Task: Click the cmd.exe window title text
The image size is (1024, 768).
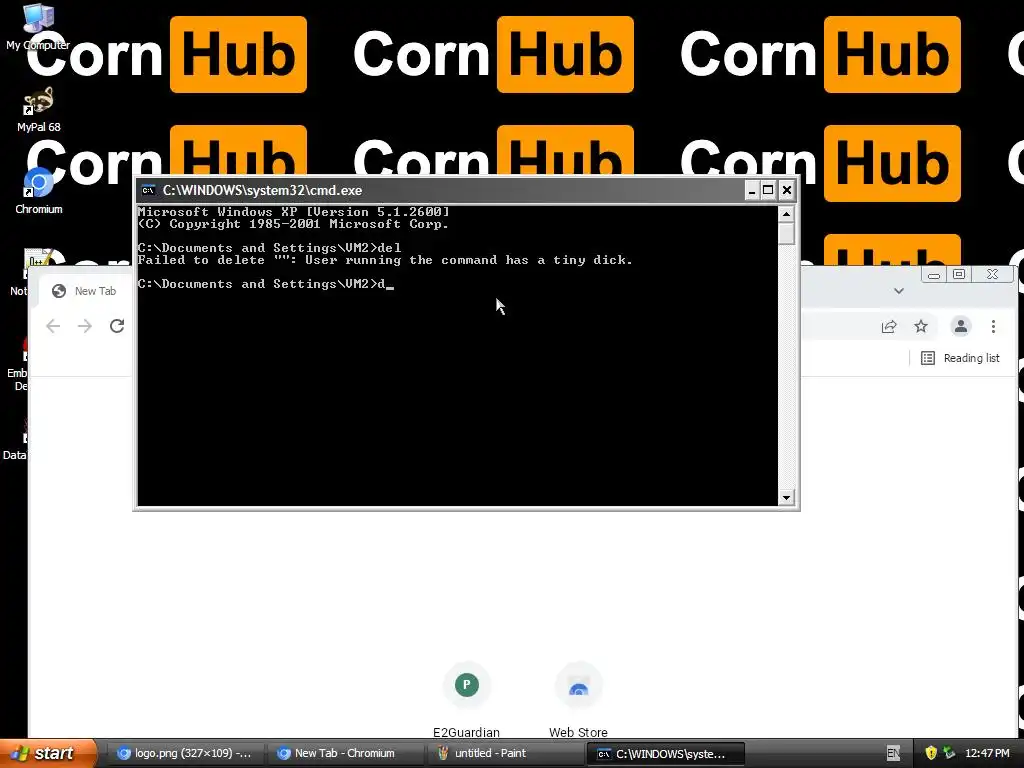Action: (x=262, y=190)
